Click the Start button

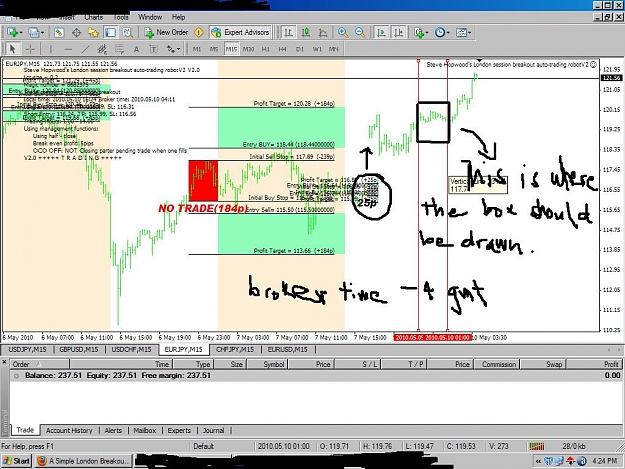[16, 461]
